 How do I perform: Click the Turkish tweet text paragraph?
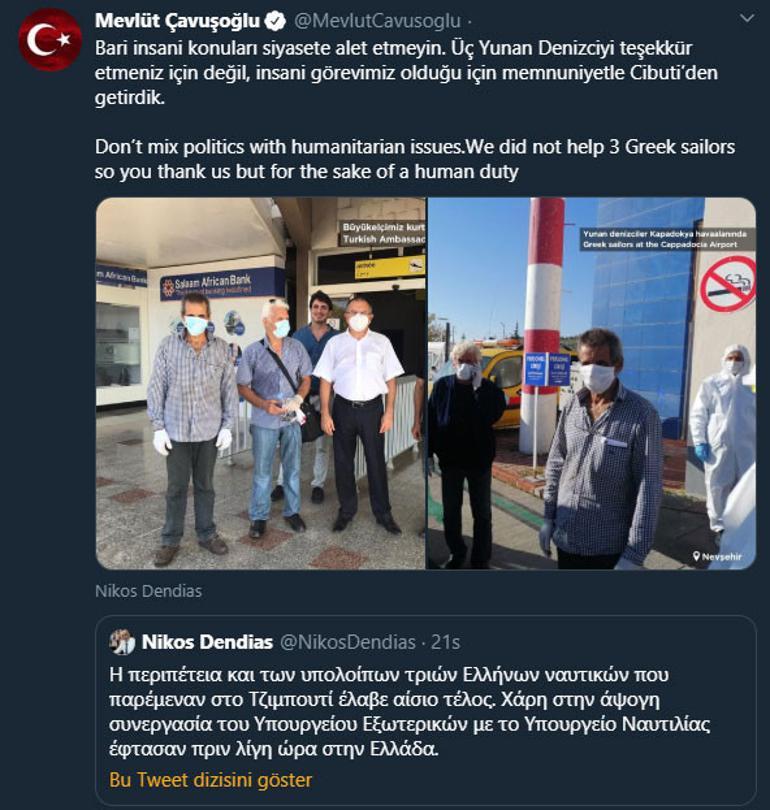[x=406, y=73]
